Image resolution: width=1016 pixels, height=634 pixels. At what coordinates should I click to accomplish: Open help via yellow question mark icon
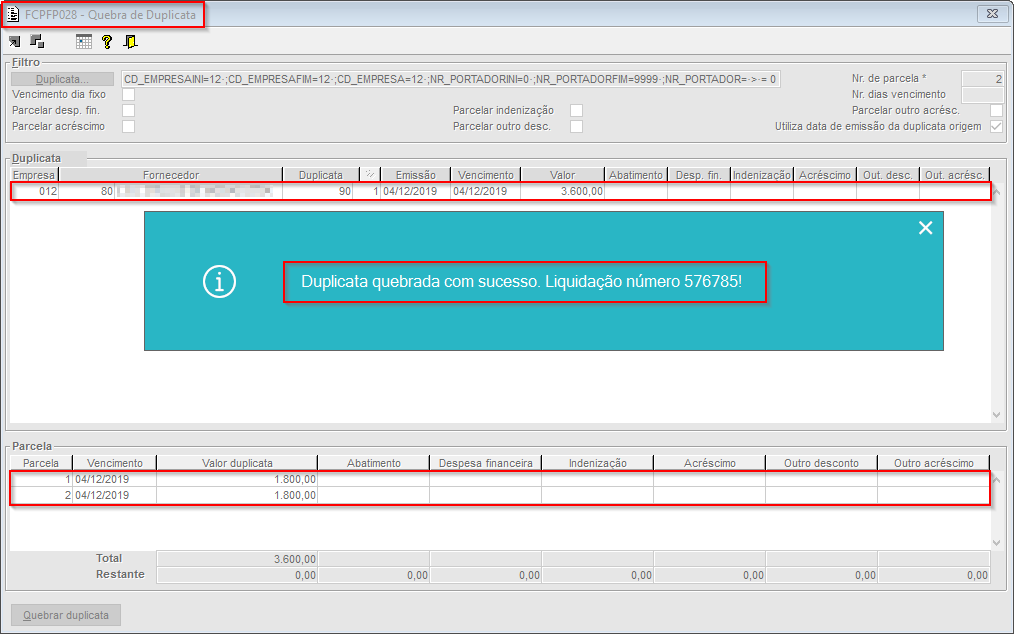coord(107,42)
